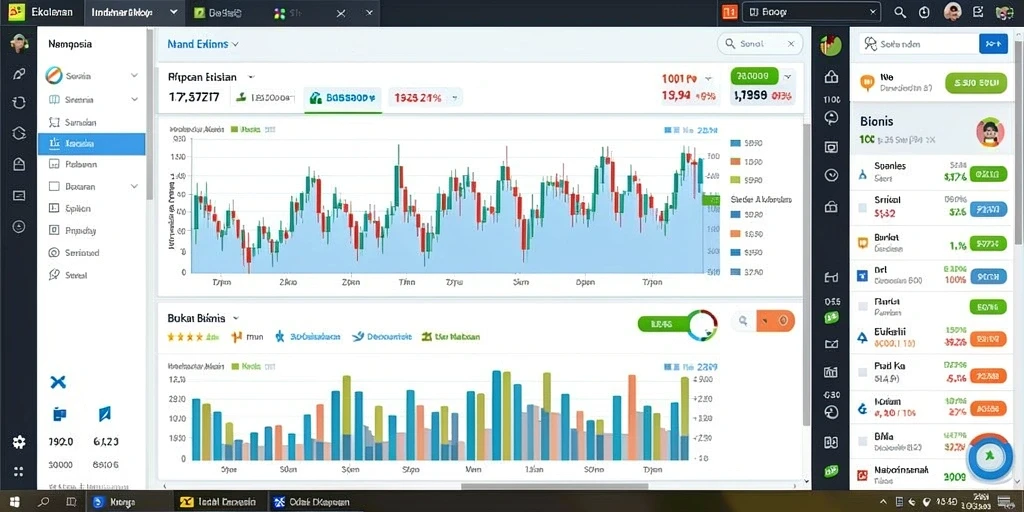Open the Sreal sidebar item
This screenshot has width=1024, height=512.
click(x=91, y=275)
